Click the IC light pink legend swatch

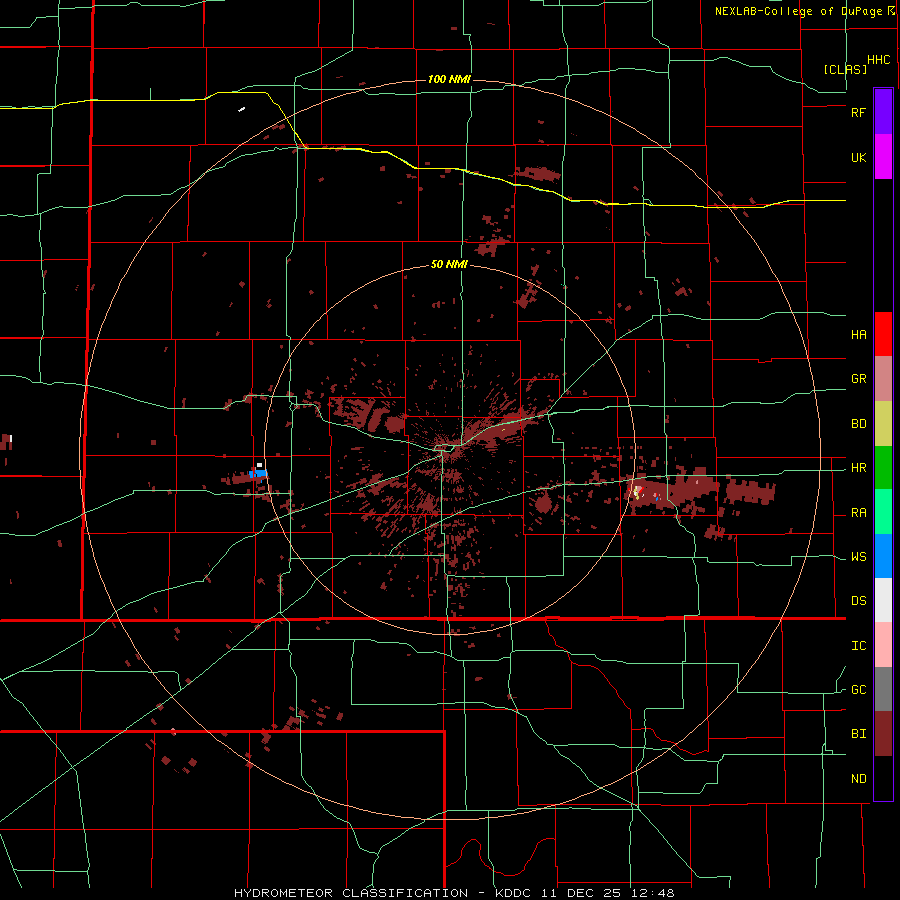tap(883, 645)
